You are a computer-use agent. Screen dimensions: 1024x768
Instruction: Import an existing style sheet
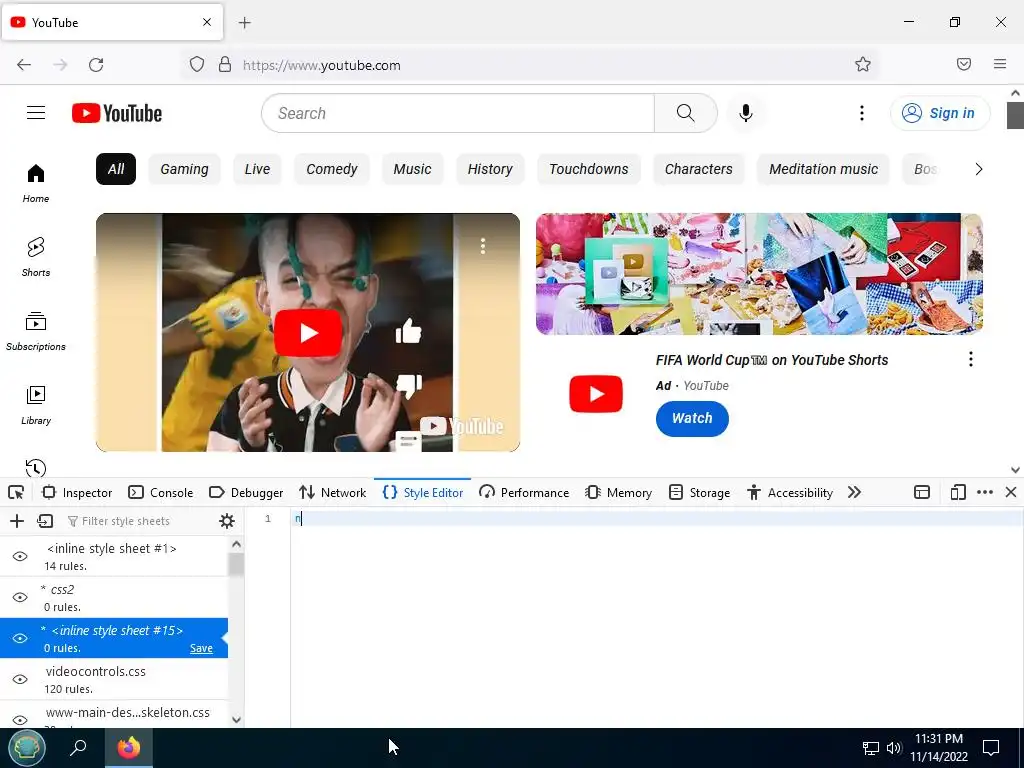(x=45, y=520)
